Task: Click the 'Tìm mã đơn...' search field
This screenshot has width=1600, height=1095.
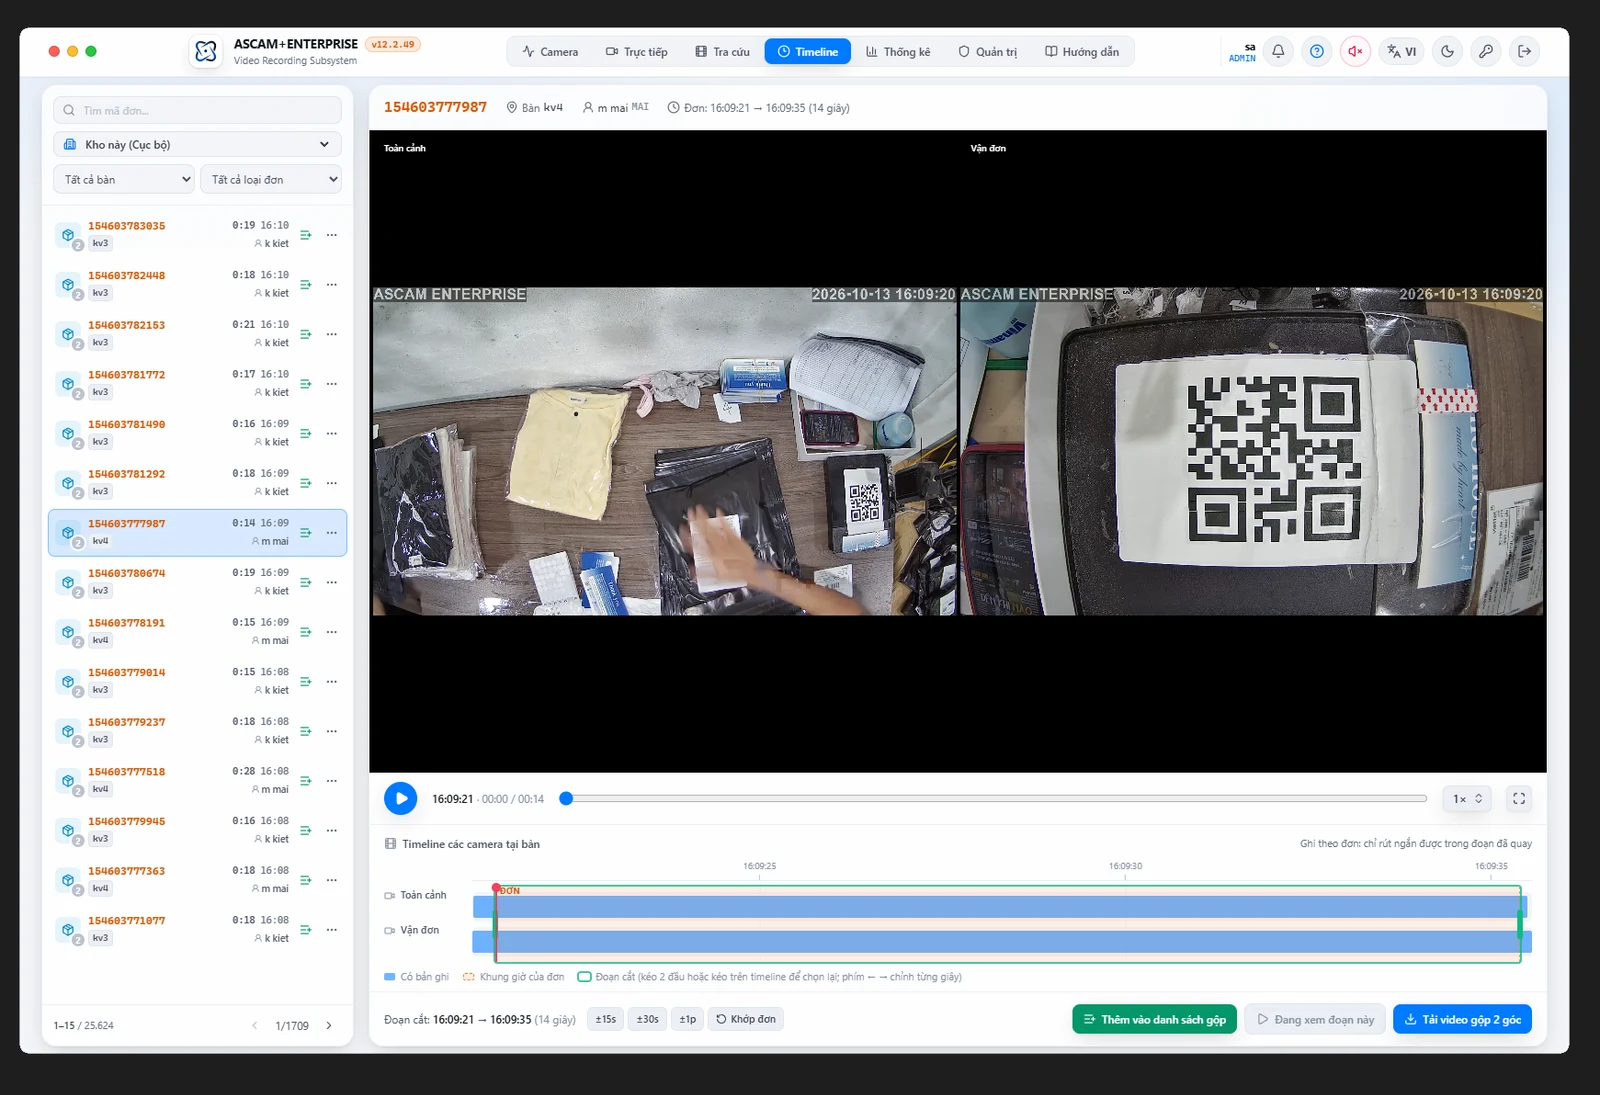Action: [197, 111]
